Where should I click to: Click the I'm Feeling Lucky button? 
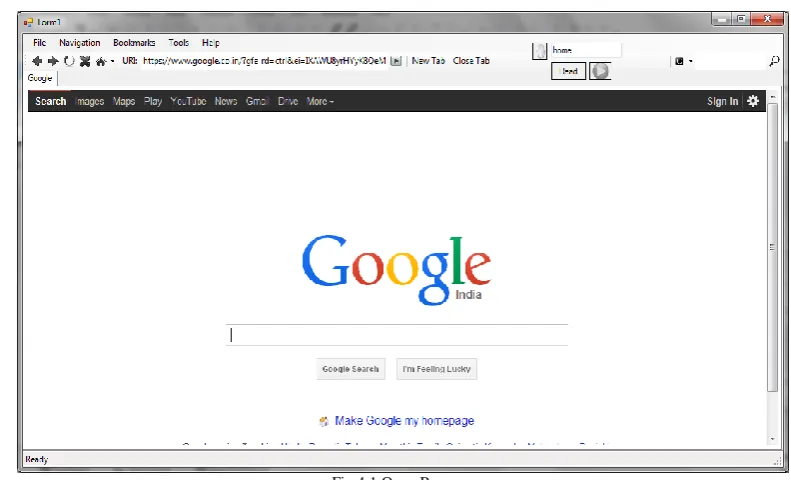[x=436, y=369]
